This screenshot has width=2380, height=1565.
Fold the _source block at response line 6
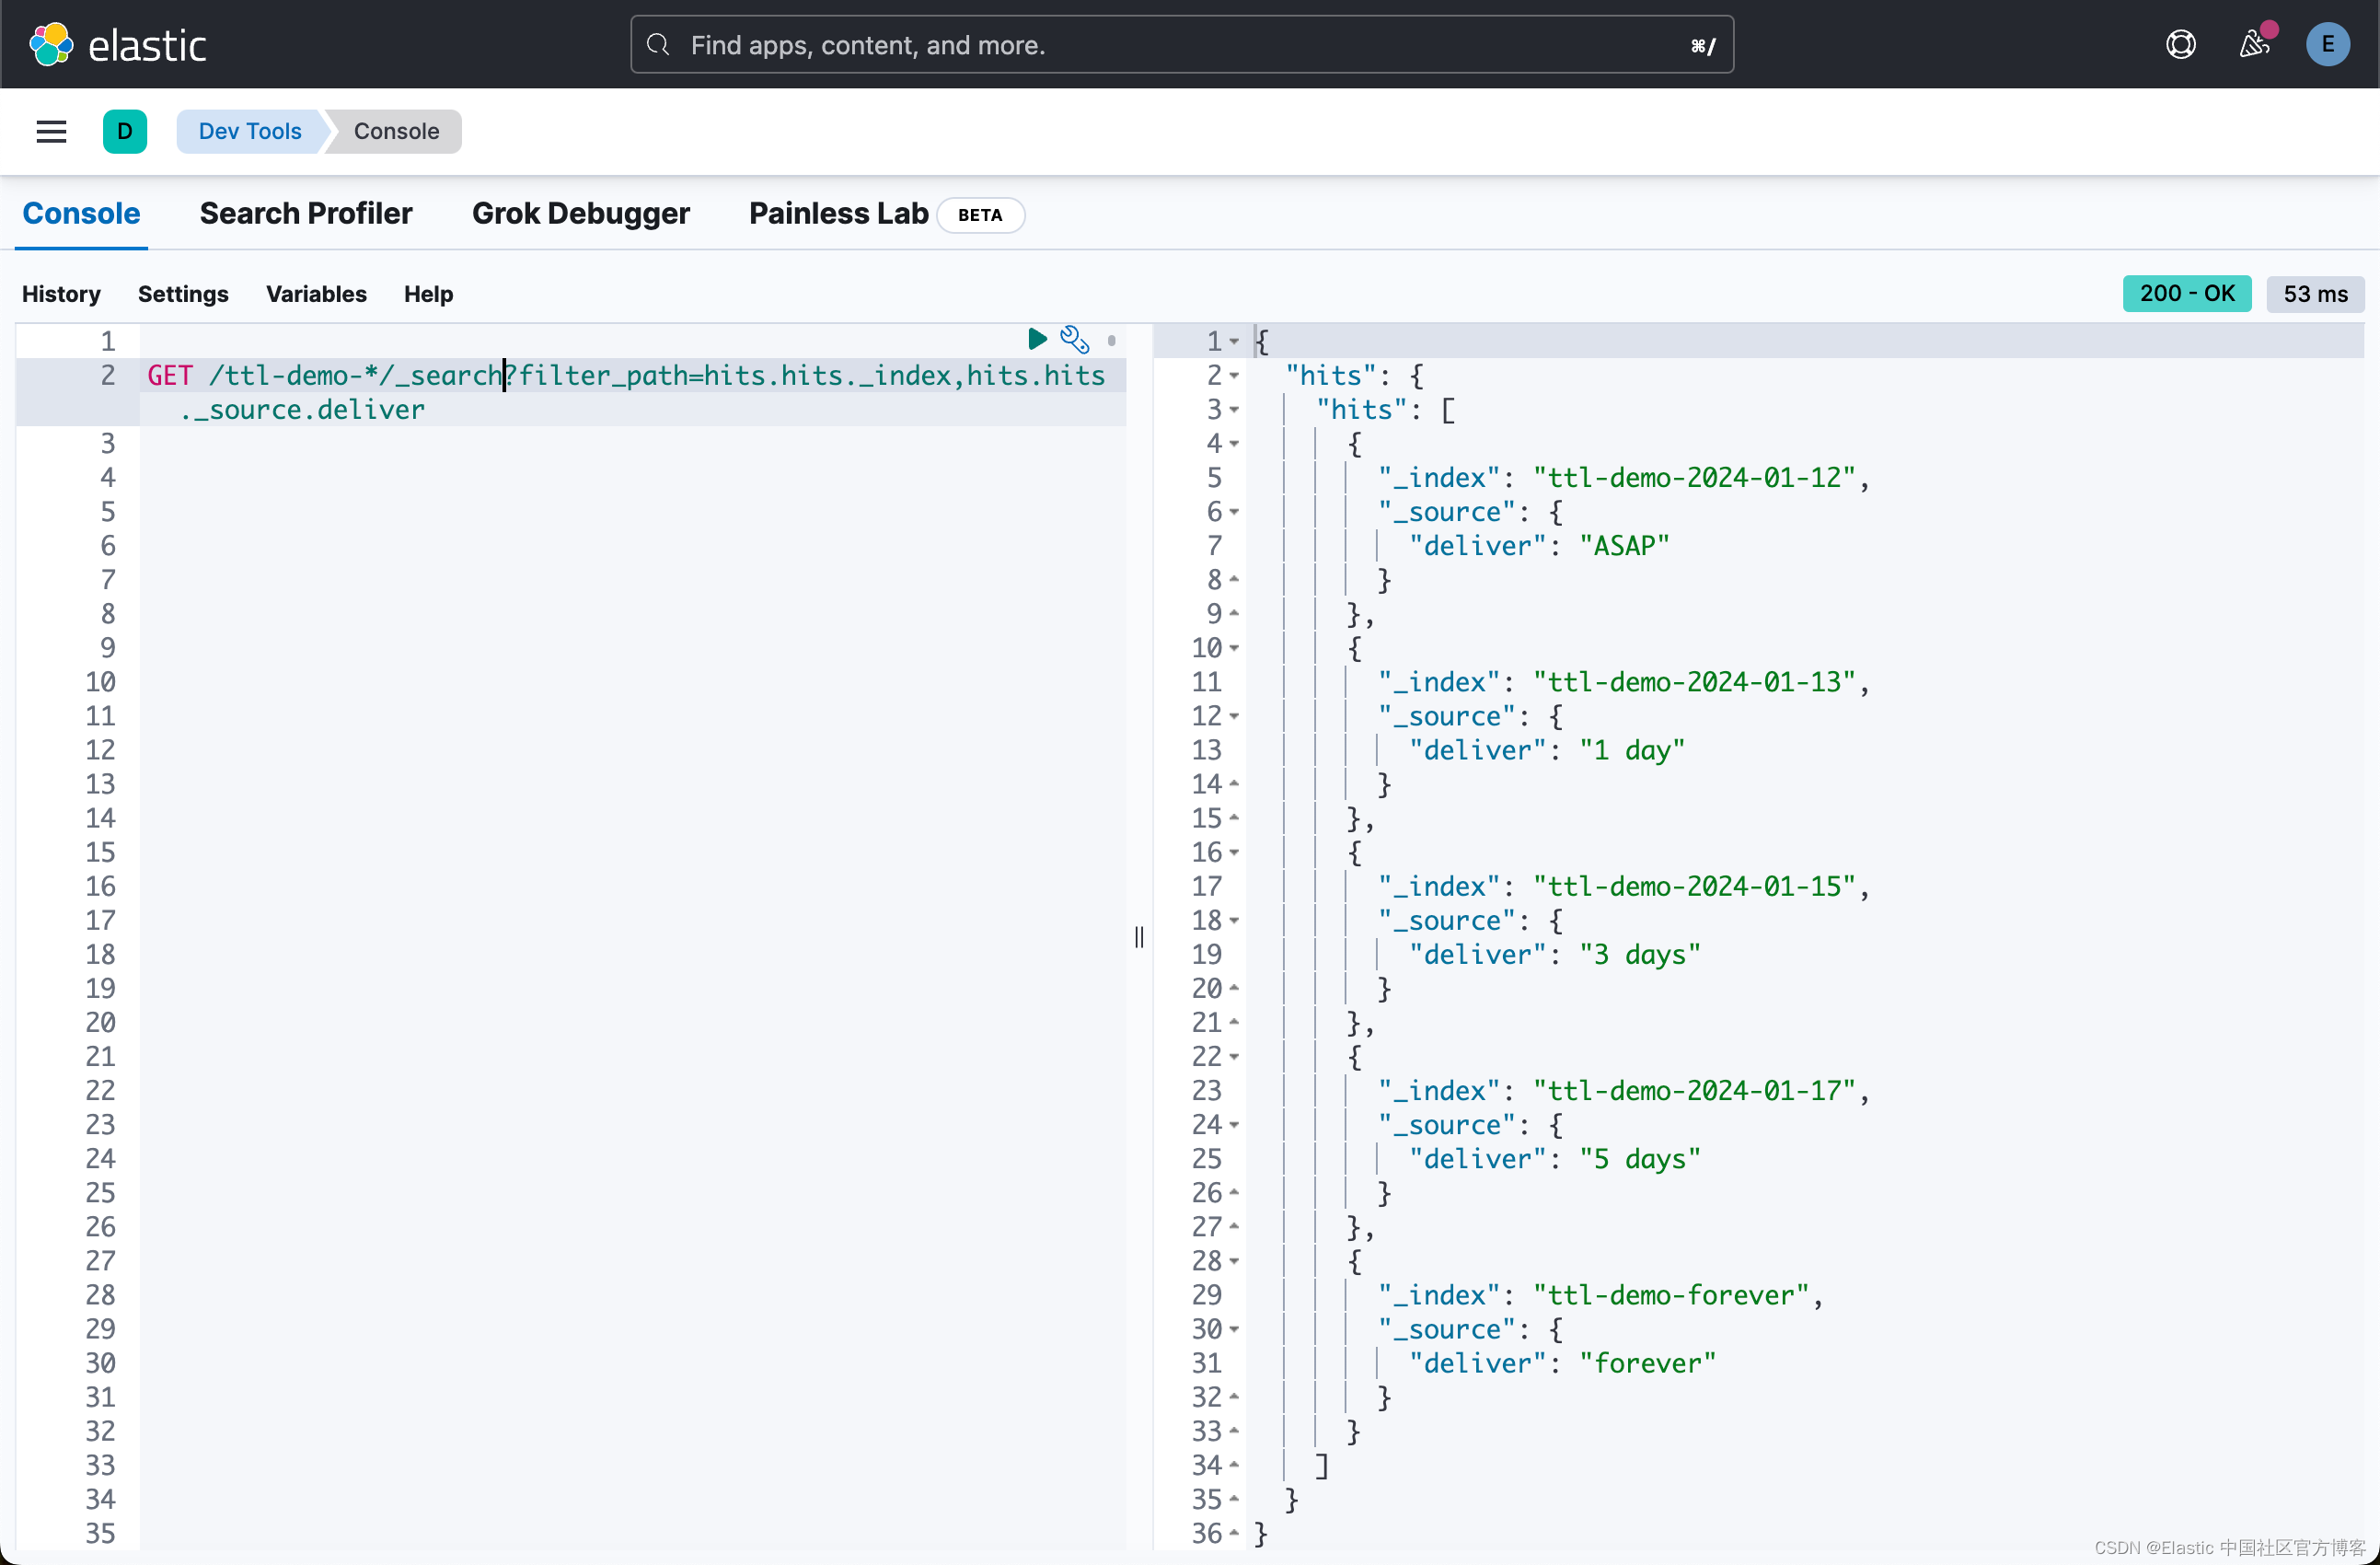coord(1234,512)
